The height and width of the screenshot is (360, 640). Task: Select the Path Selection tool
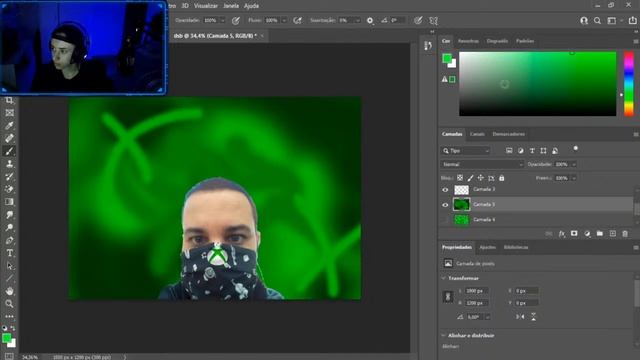(x=9, y=266)
